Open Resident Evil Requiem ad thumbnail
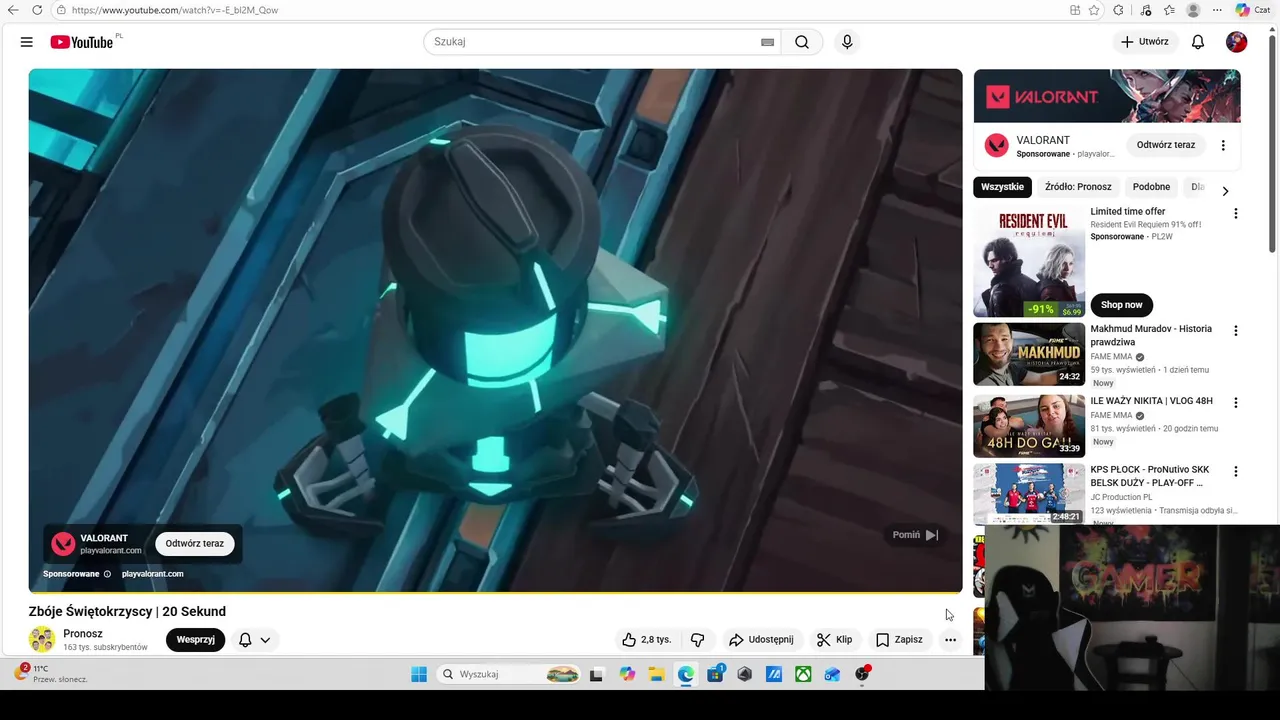Viewport: 1280px width, 720px height. click(1029, 261)
